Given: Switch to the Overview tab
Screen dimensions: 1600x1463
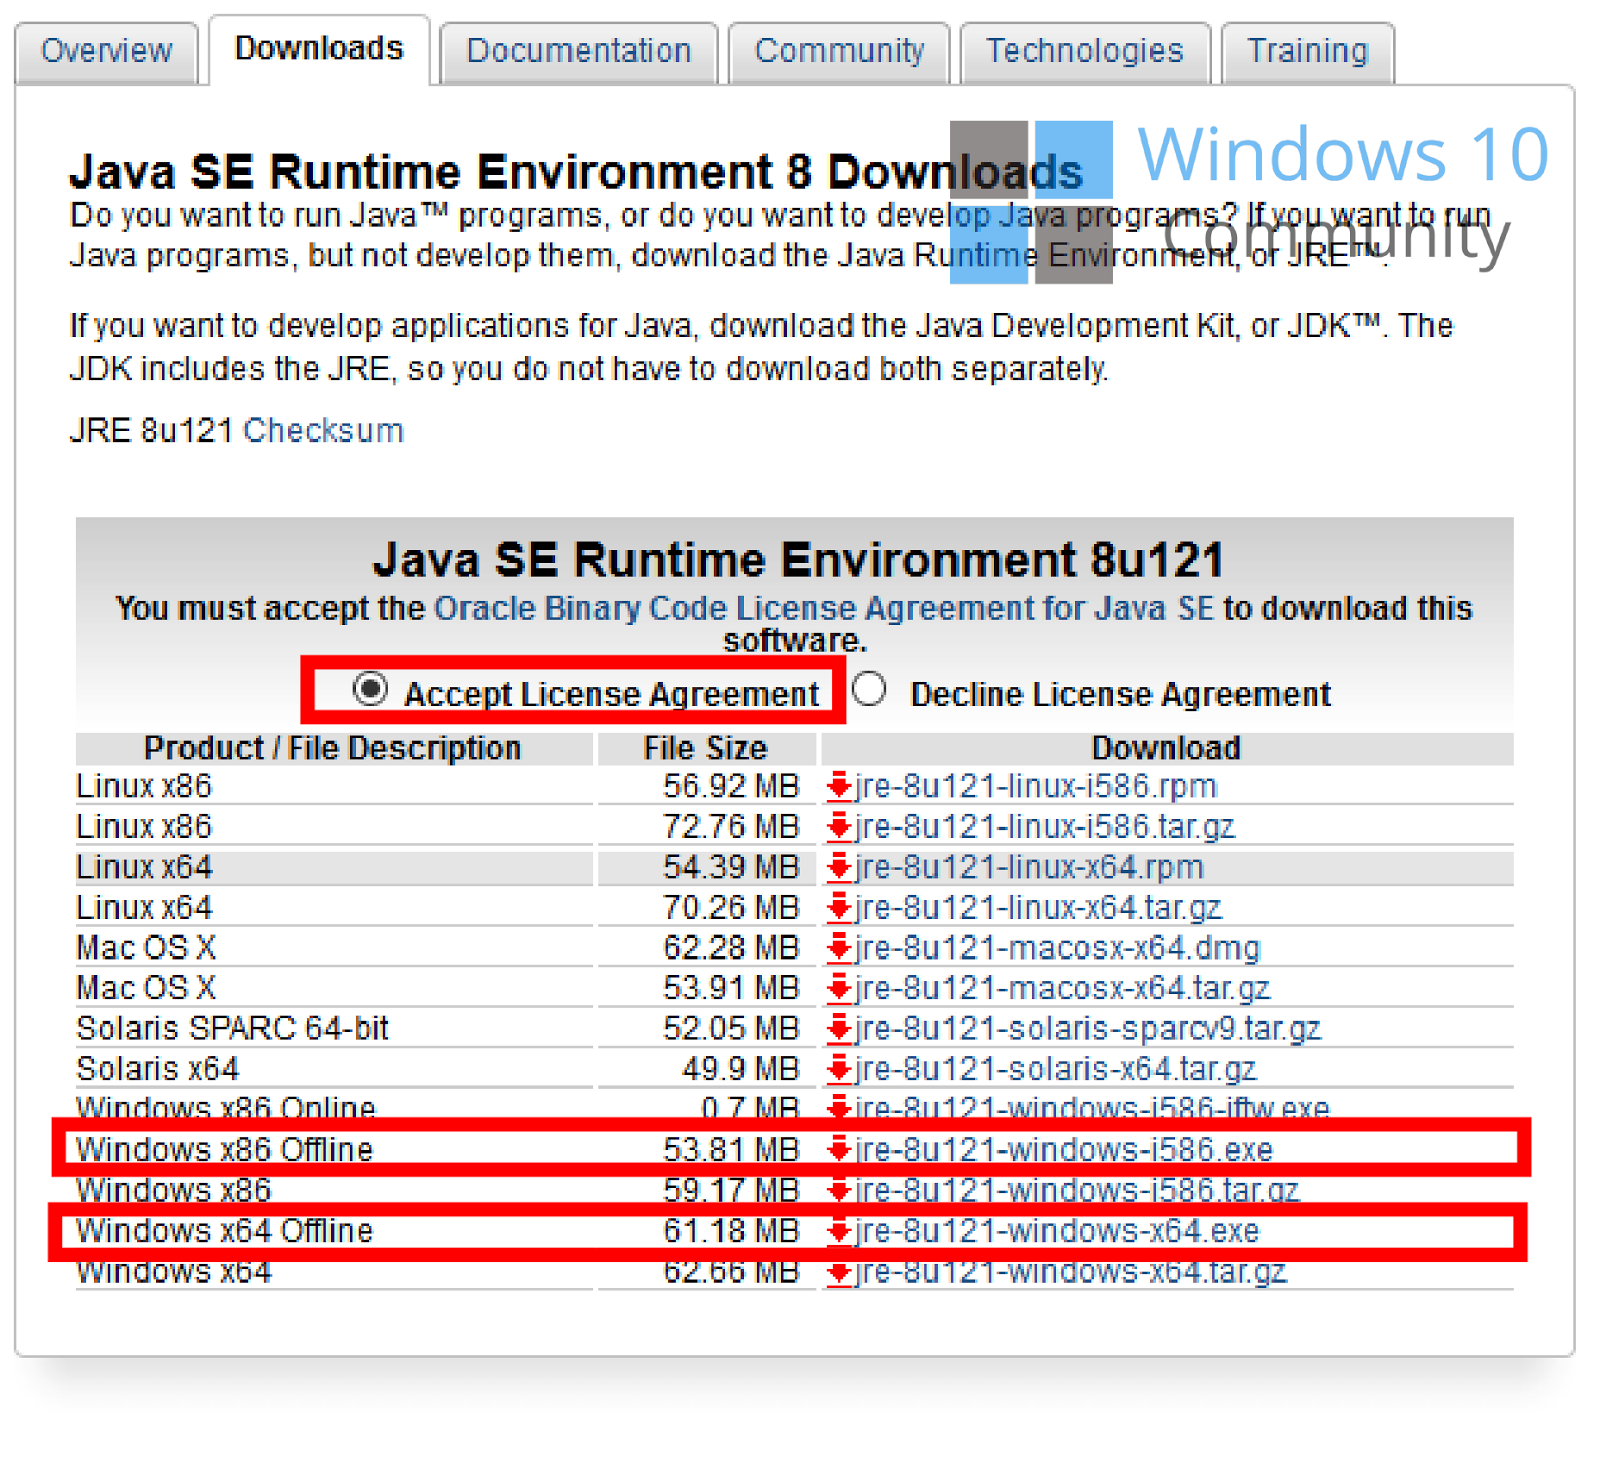Looking at the screenshot, I should point(106,51).
